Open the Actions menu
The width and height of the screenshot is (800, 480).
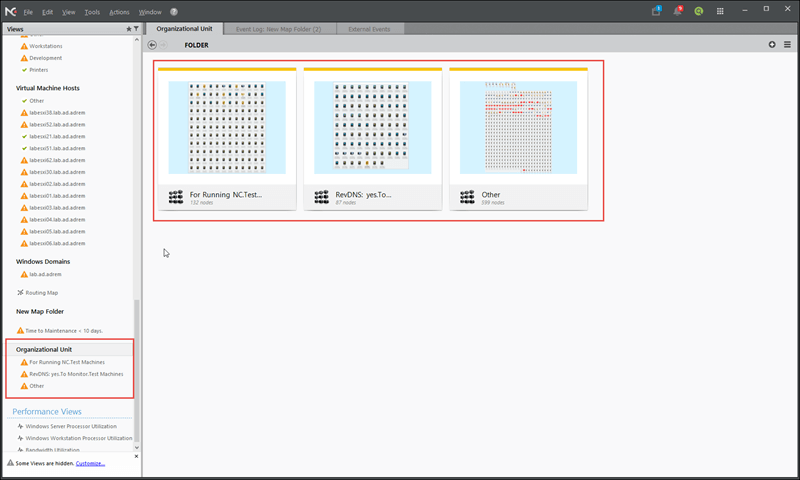coord(119,12)
